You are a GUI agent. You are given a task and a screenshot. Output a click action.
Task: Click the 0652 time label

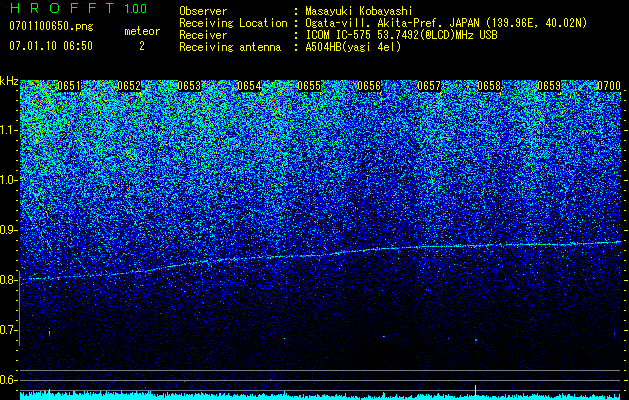coord(129,86)
